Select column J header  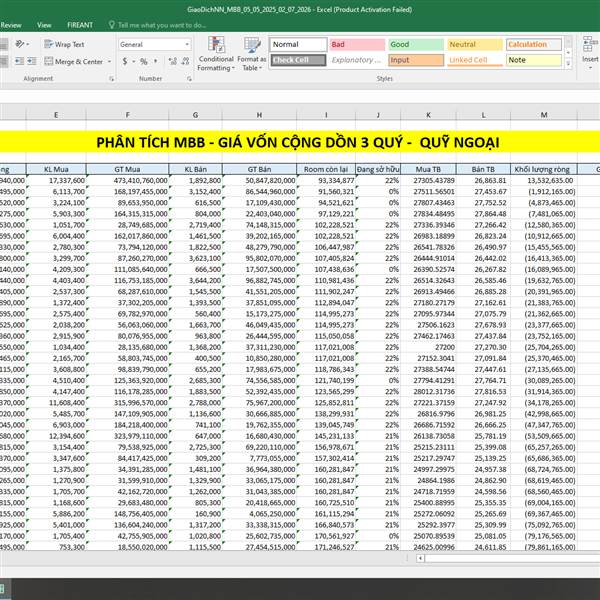click(x=378, y=115)
